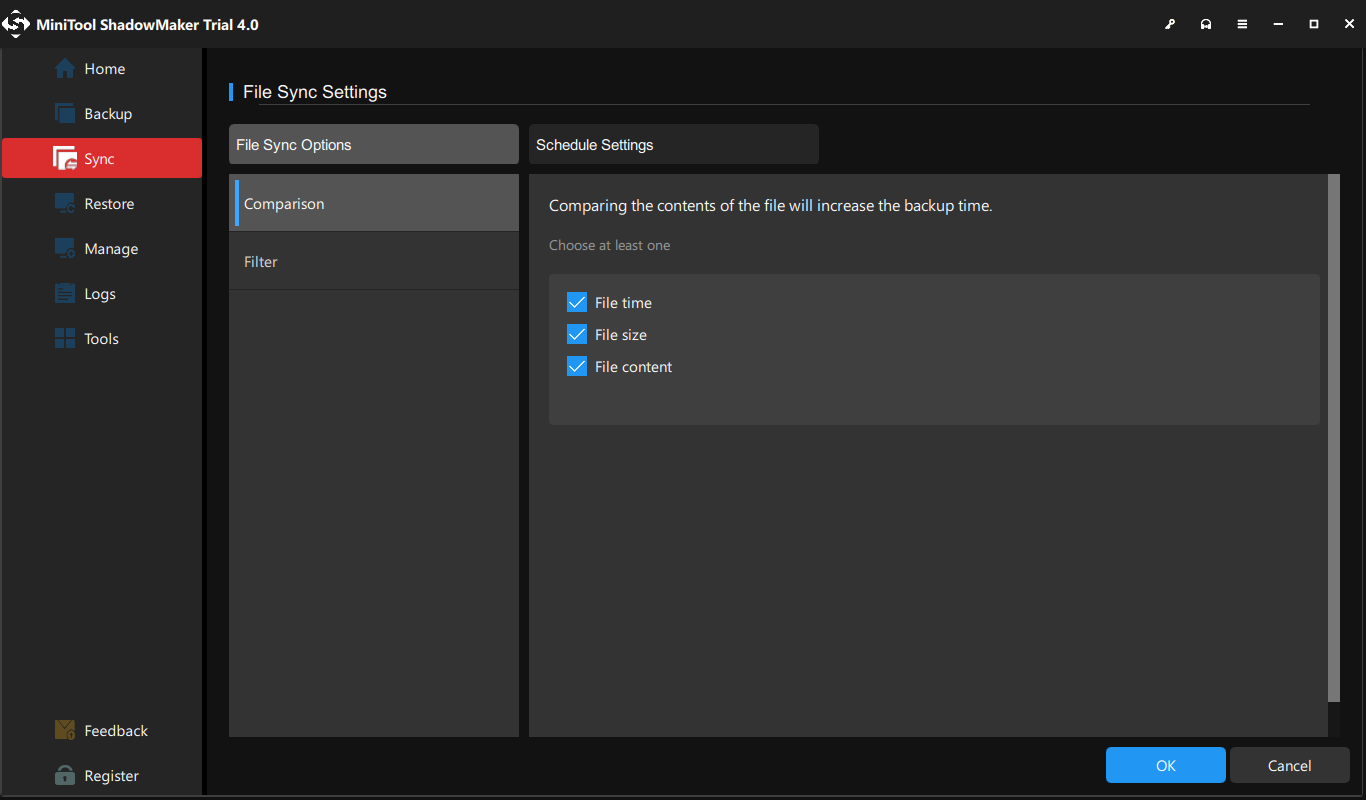Click the Sync icon in sidebar
This screenshot has height=800, width=1366.
[x=65, y=159]
